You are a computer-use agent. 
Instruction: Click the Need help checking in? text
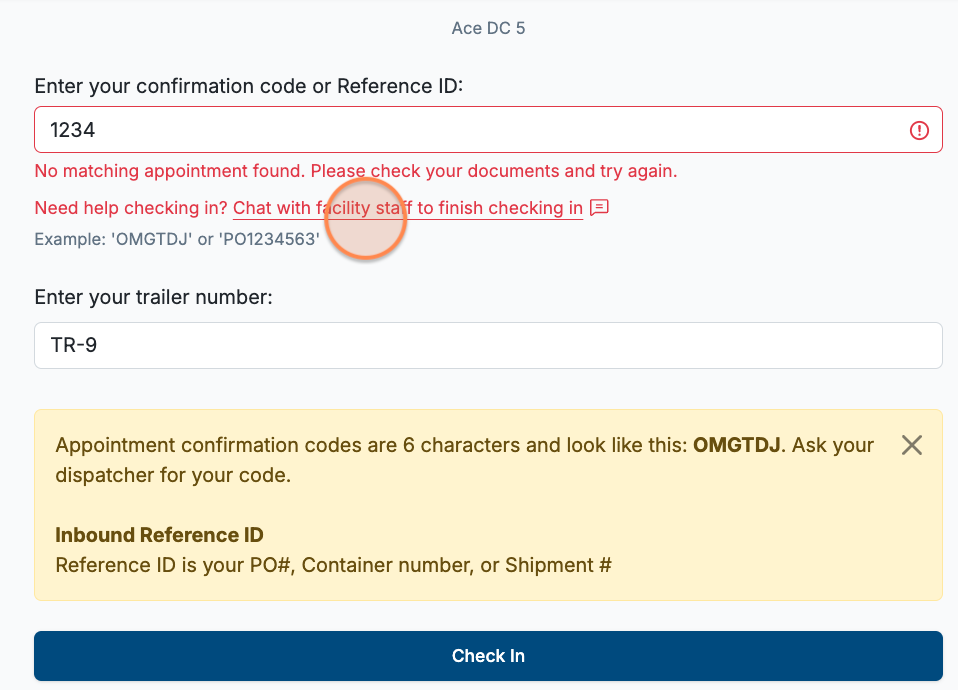131,208
